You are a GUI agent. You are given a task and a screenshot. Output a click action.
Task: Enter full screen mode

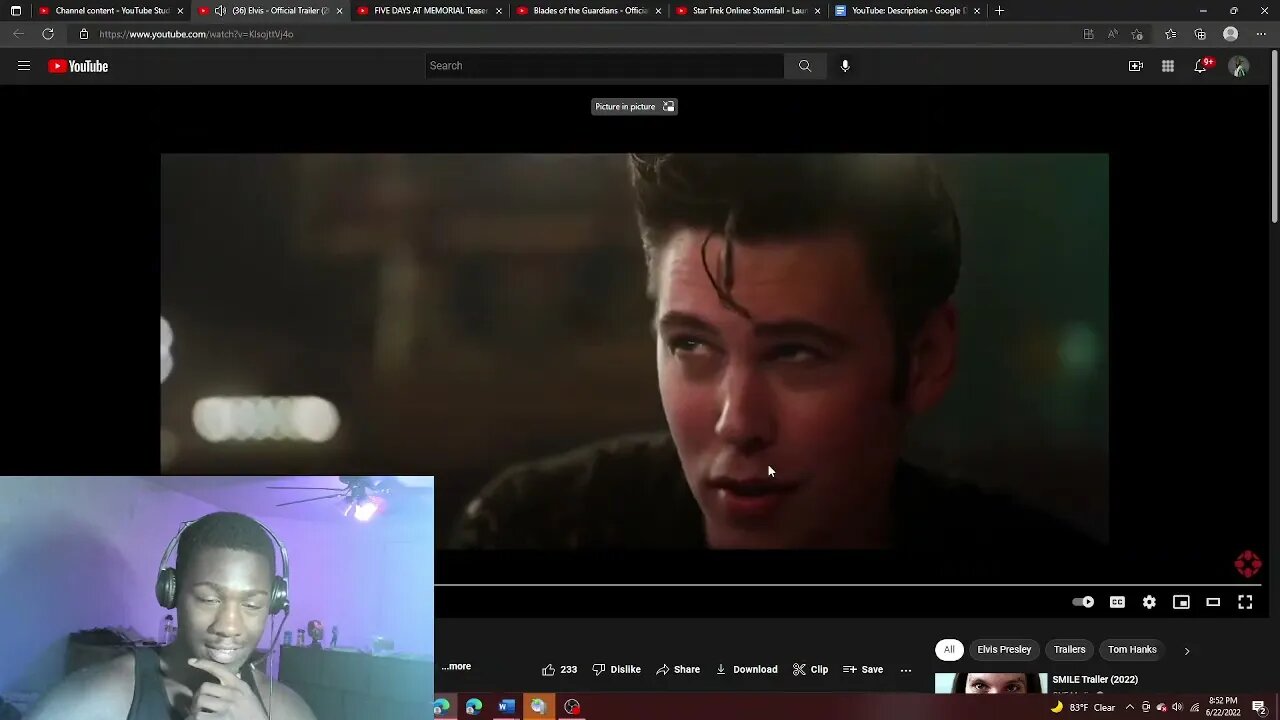(1245, 602)
